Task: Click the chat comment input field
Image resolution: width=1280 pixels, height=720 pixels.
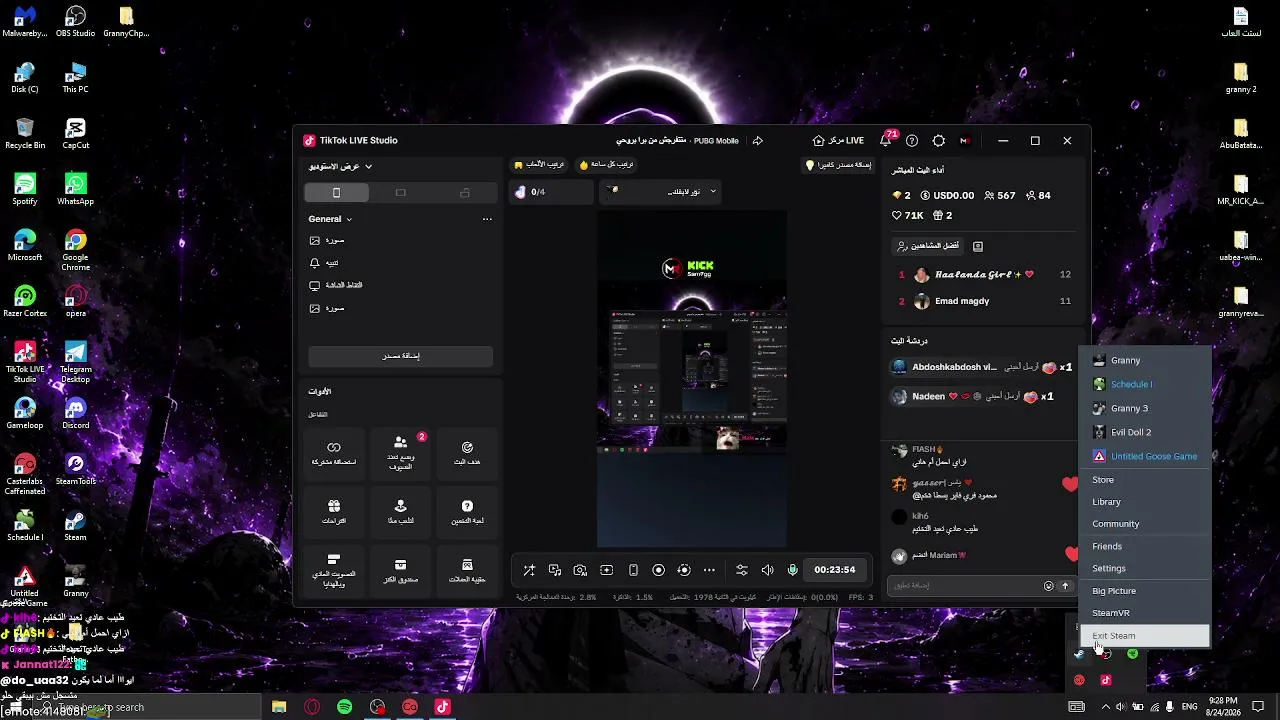Action: (965, 586)
